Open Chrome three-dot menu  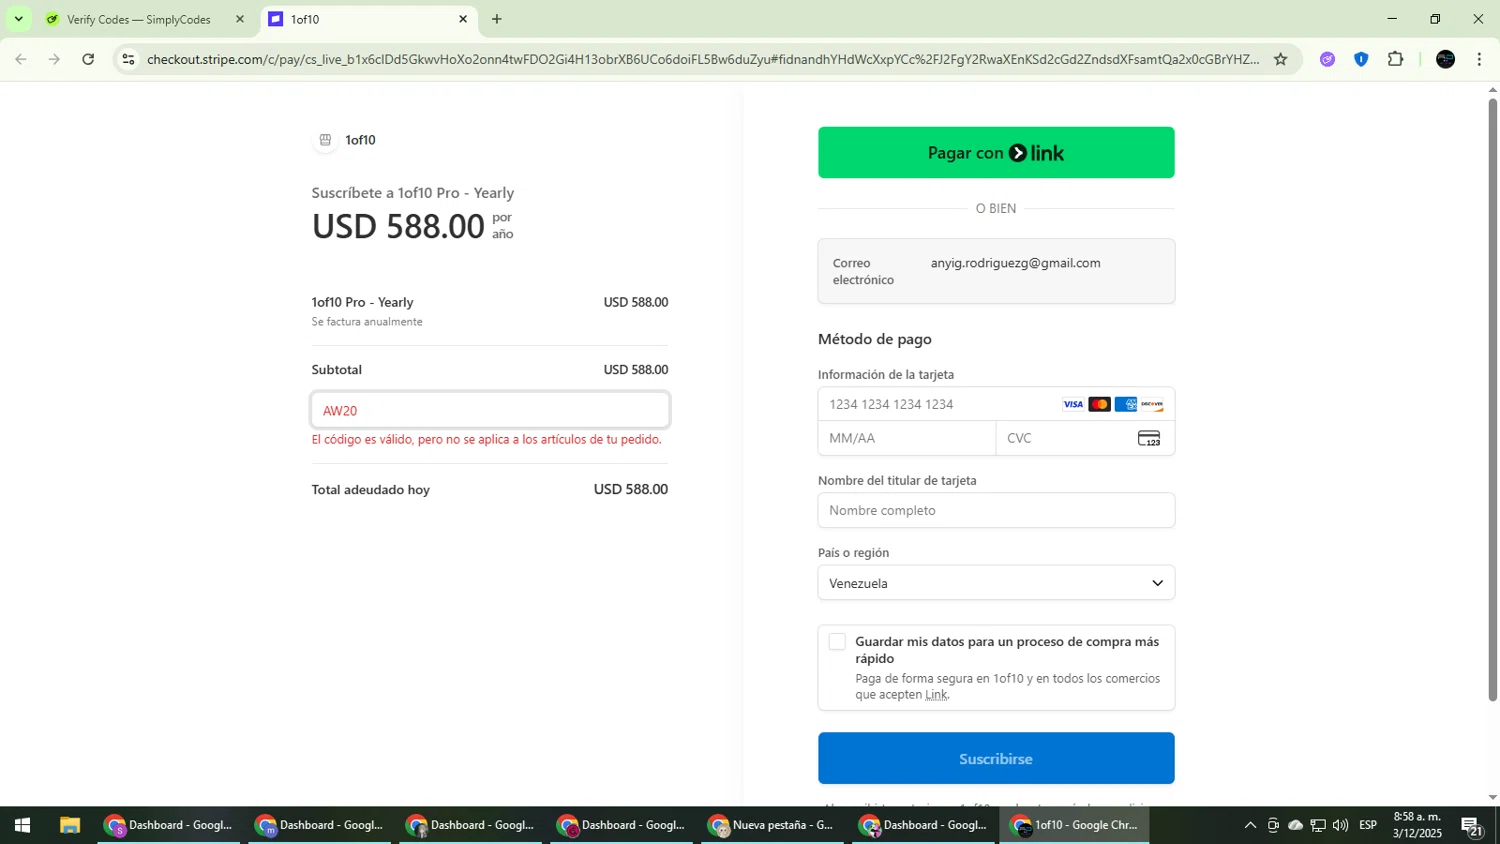click(x=1479, y=59)
